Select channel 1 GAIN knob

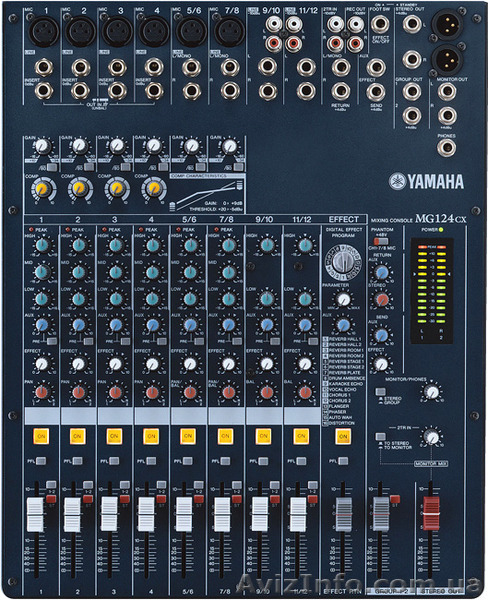[x=42, y=146]
